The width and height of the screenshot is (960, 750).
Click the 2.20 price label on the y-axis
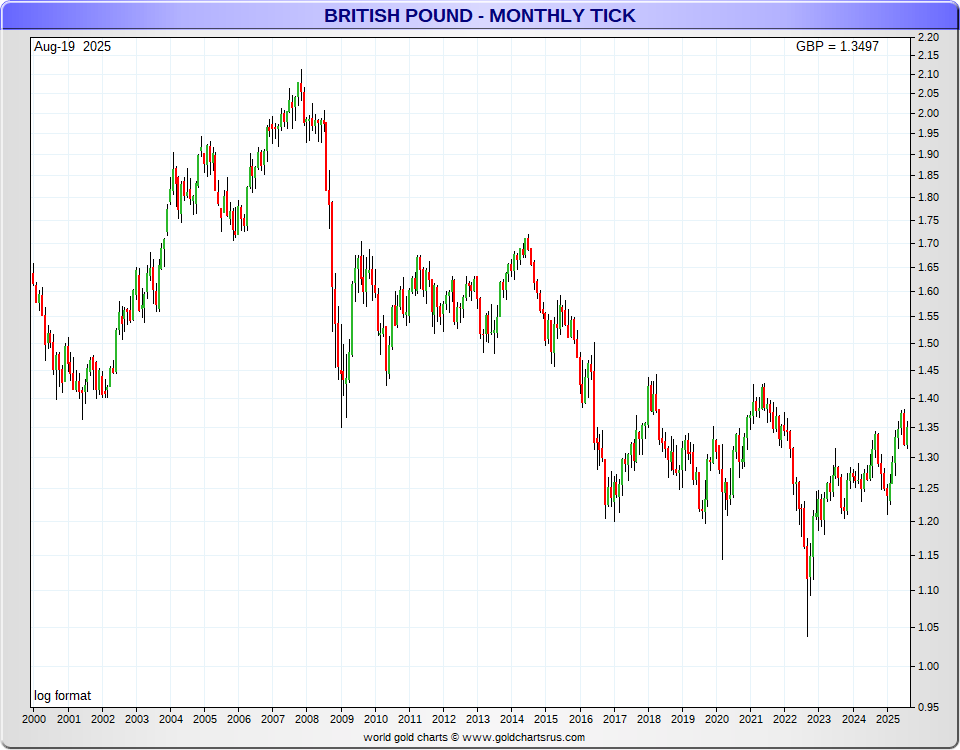(x=929, y=37)
